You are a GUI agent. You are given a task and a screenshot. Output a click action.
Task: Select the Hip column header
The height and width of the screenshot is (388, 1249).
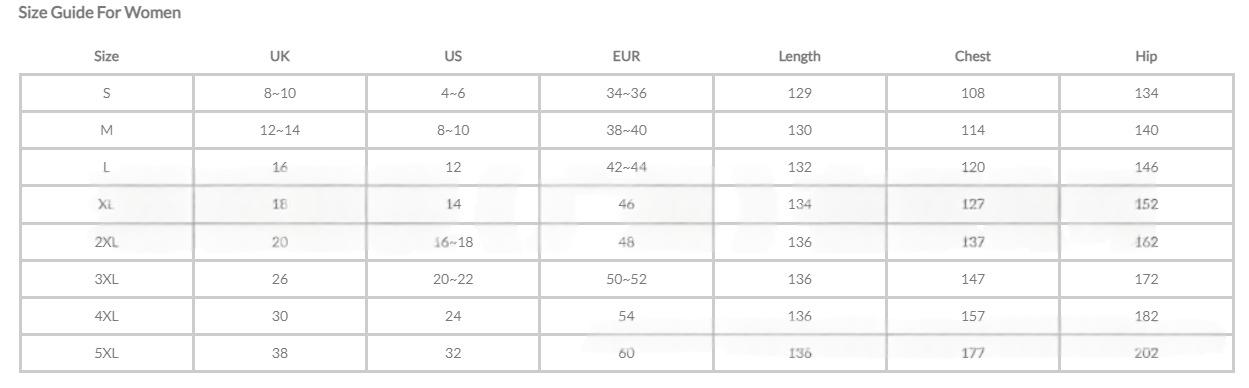[1146, 56]
